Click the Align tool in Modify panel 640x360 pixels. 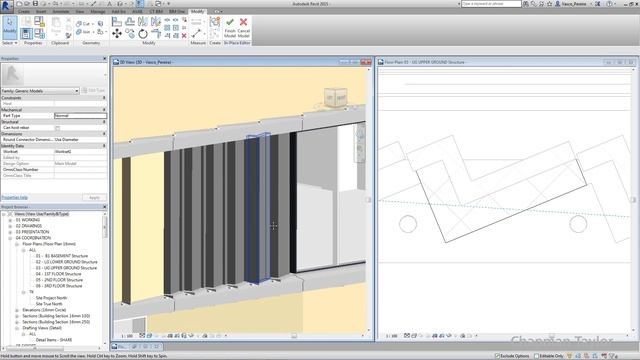[x=117, y=22]
